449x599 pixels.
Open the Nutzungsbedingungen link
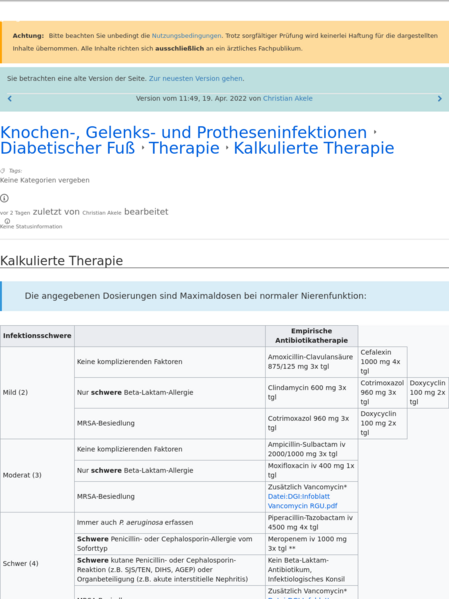(186, 36)
